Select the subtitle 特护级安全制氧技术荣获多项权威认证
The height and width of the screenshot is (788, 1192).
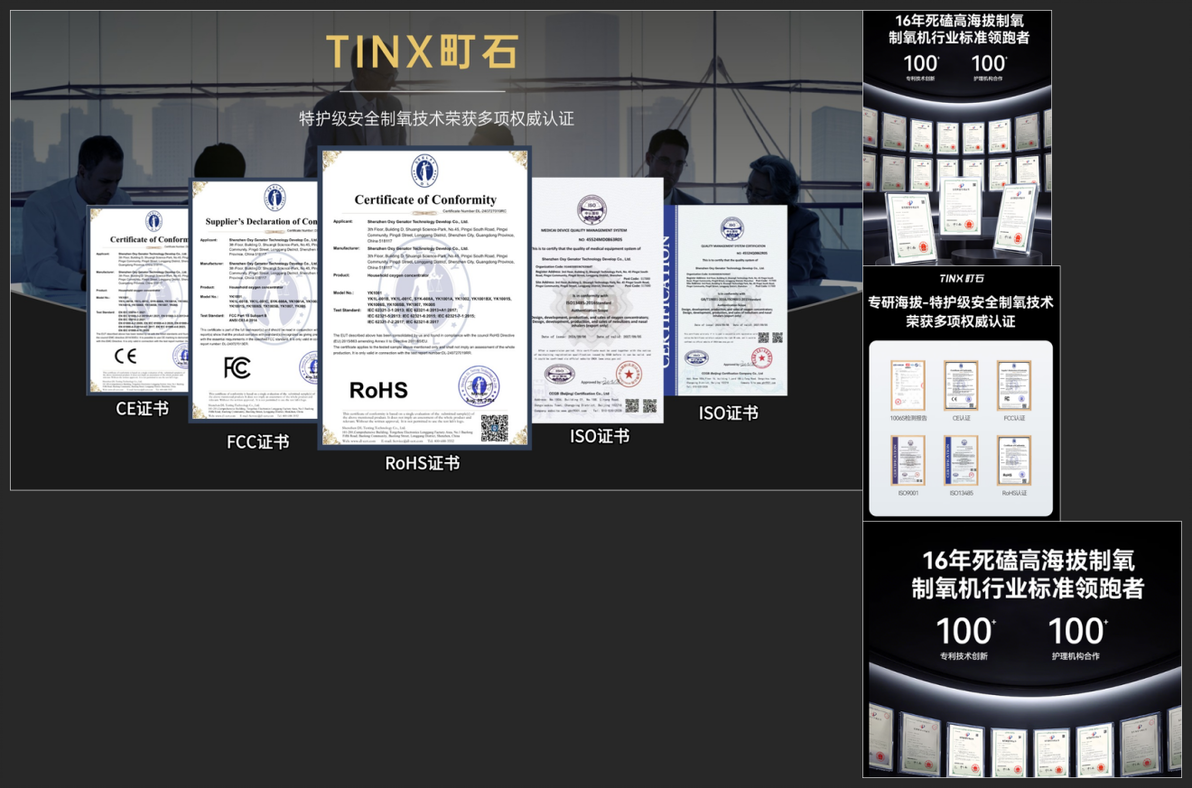pos(436,119)
